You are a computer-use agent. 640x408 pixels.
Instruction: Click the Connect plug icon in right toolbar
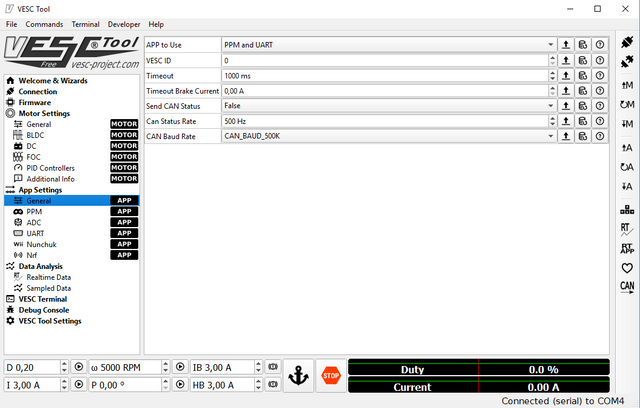[627, 42]
